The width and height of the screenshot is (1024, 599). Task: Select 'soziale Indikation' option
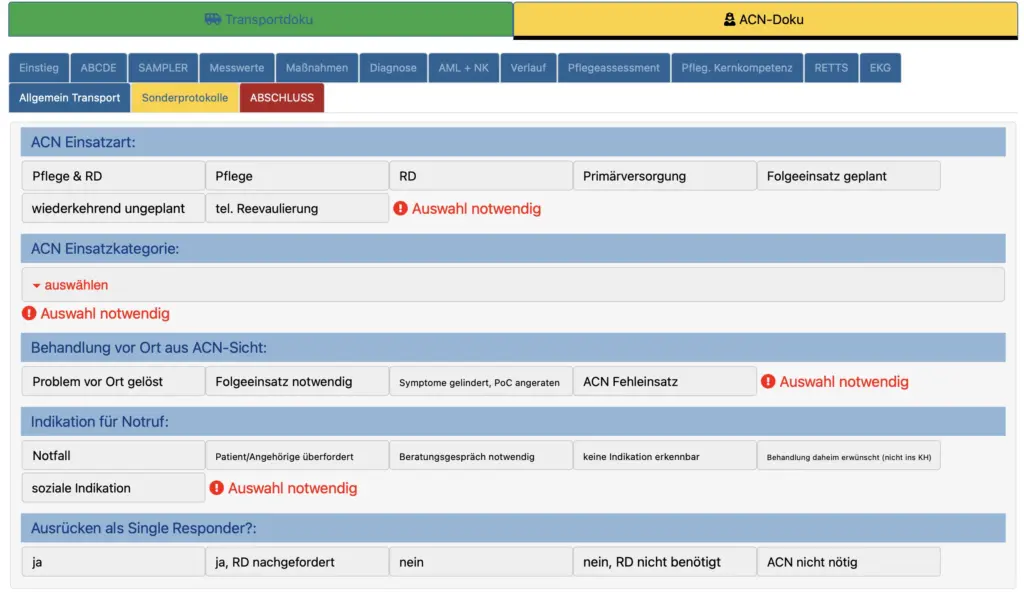tap(113, 488)
